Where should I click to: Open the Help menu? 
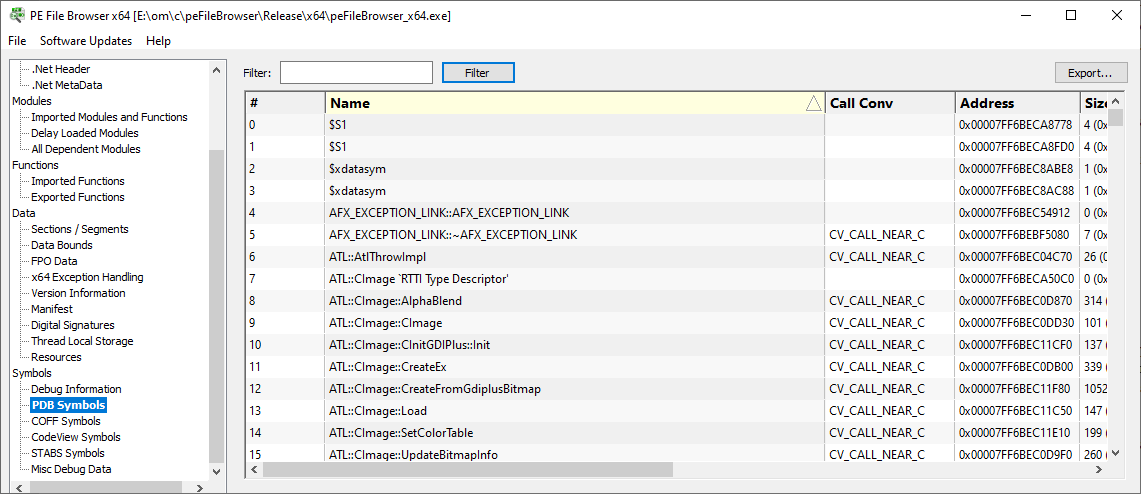coord(158,41)
